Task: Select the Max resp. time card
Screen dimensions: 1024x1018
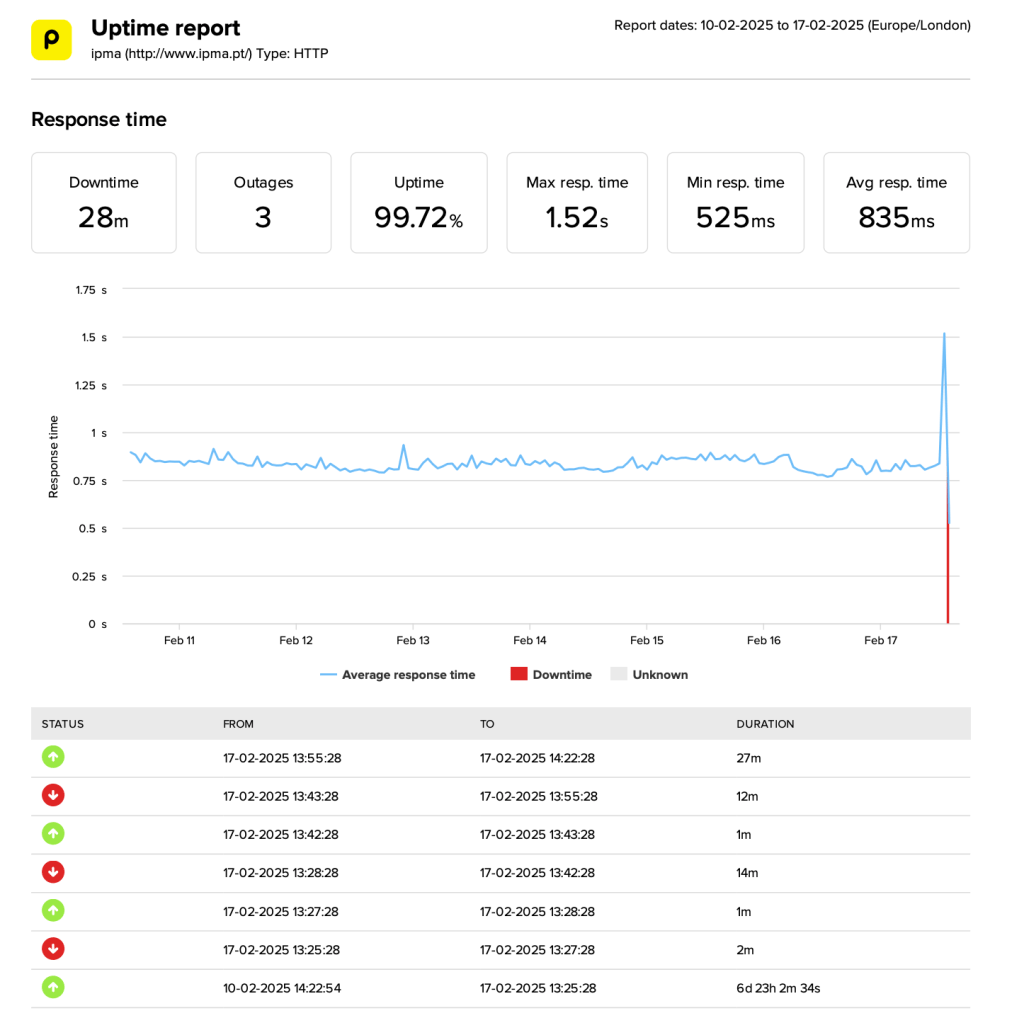Action: click(577, 203)
